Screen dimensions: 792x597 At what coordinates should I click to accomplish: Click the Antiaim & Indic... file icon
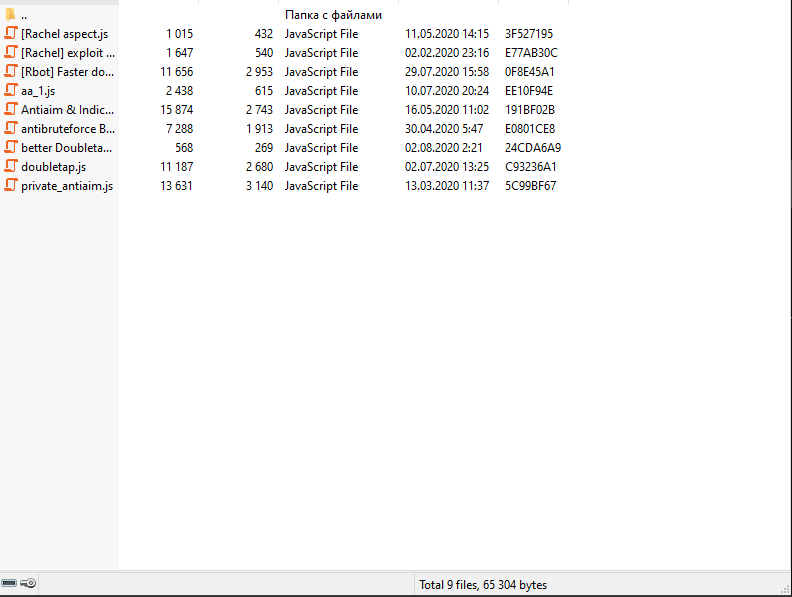pyautogui.click(x=11, y=109)
